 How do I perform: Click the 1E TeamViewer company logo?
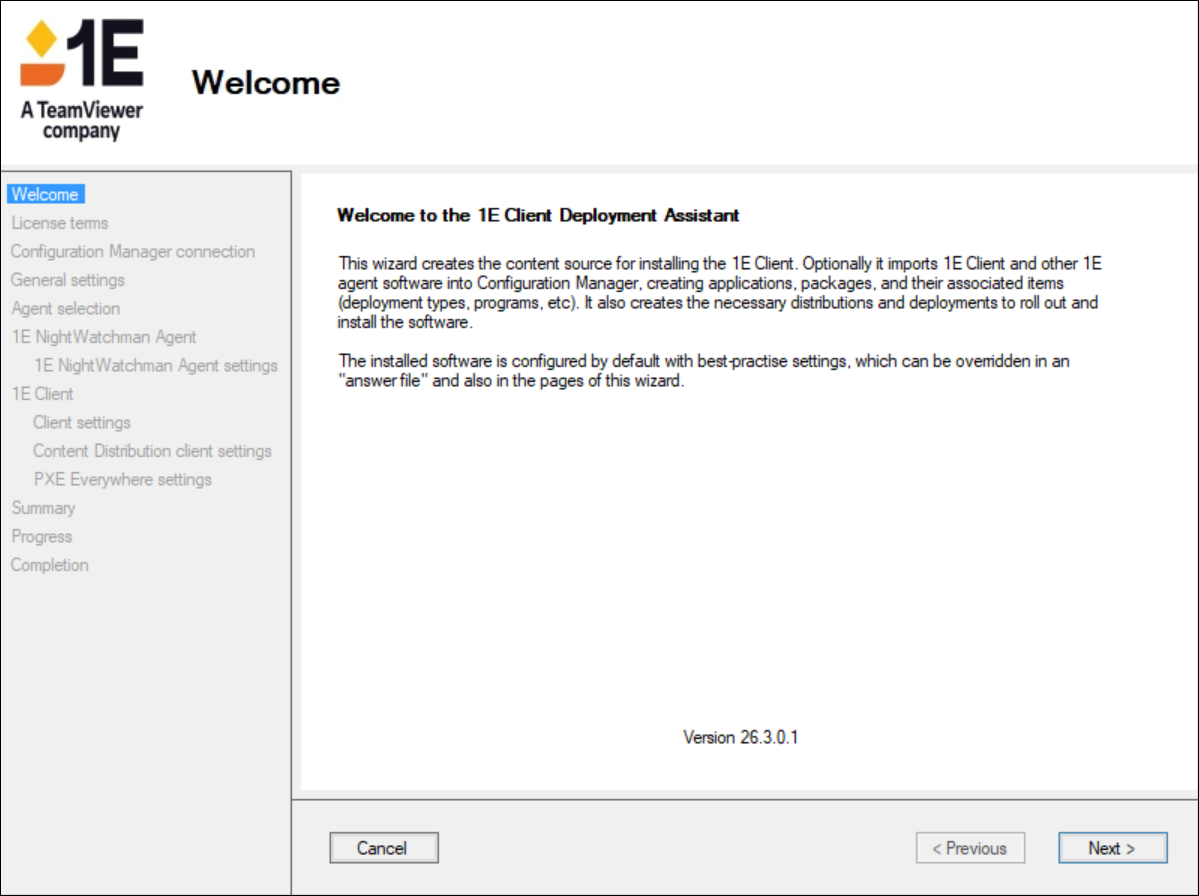[82, 80]
